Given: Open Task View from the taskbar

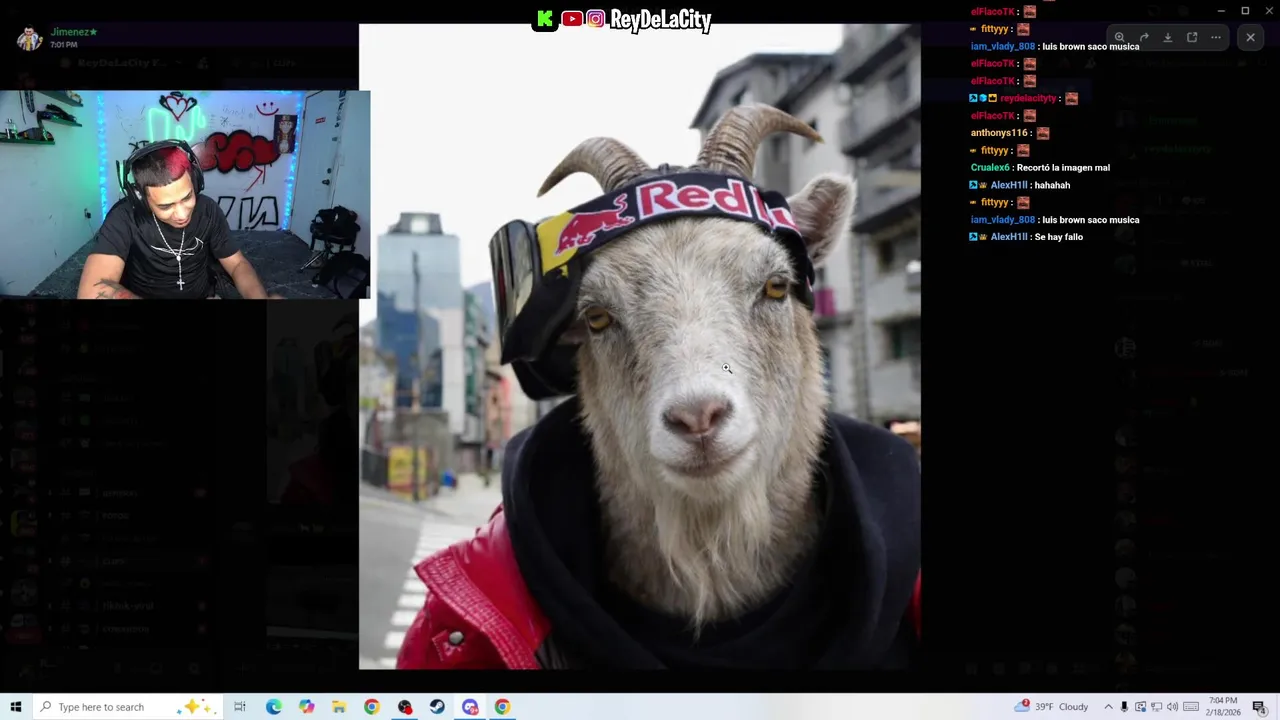Looking at the screenshot, I should [x=240, y=707].
